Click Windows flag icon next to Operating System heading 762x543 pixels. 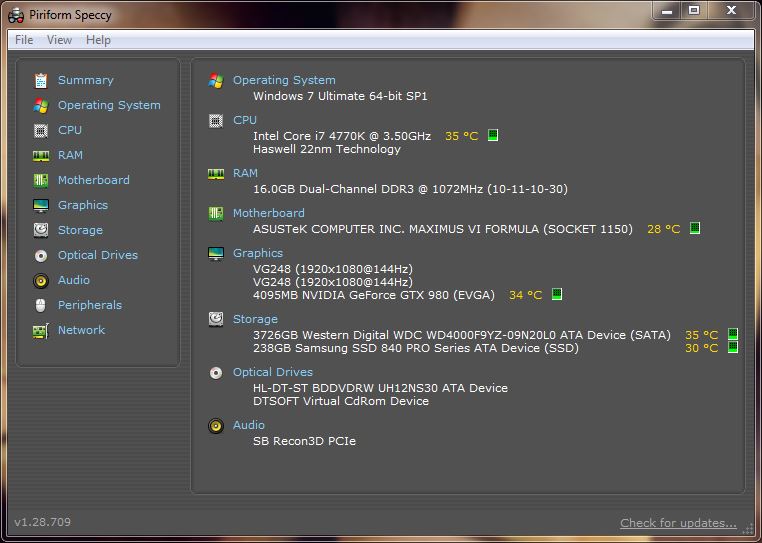point(216,80)
